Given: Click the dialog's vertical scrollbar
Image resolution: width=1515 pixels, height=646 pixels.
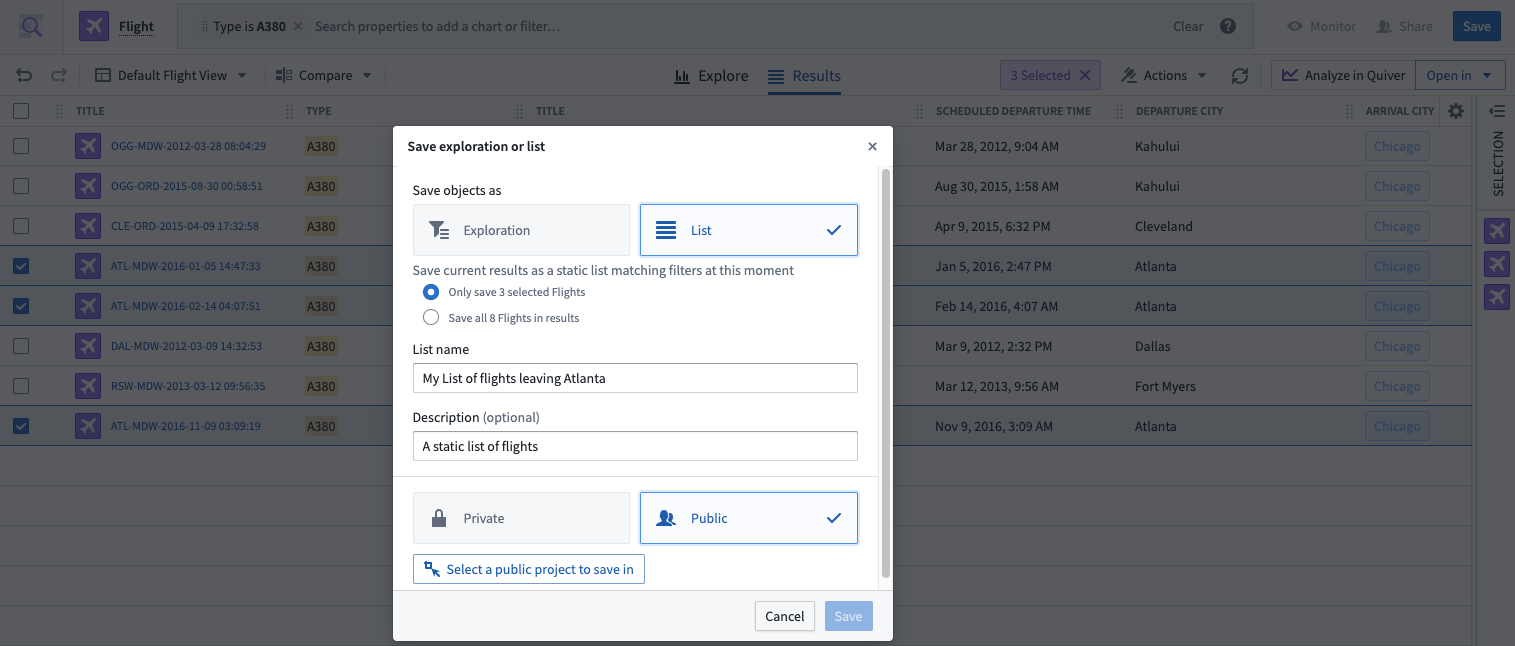Looking at the screenshot, I should (x=885, y=373).
